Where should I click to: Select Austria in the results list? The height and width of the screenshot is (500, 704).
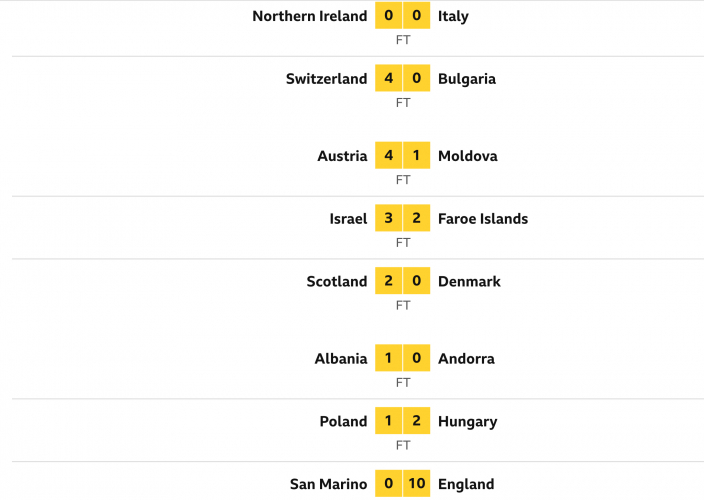[342, 156]
